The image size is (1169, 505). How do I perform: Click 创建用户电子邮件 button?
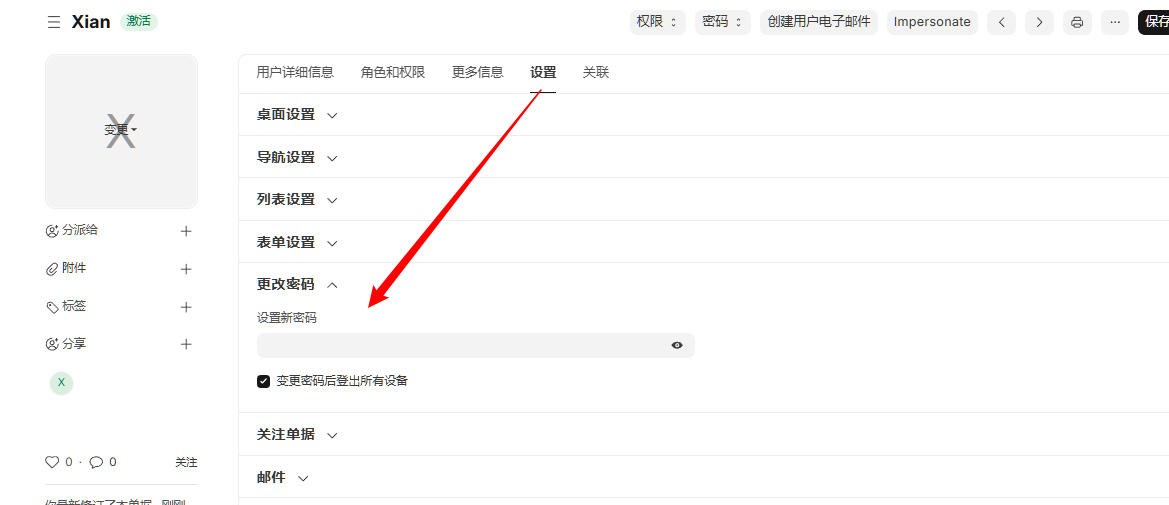[818, 22]
